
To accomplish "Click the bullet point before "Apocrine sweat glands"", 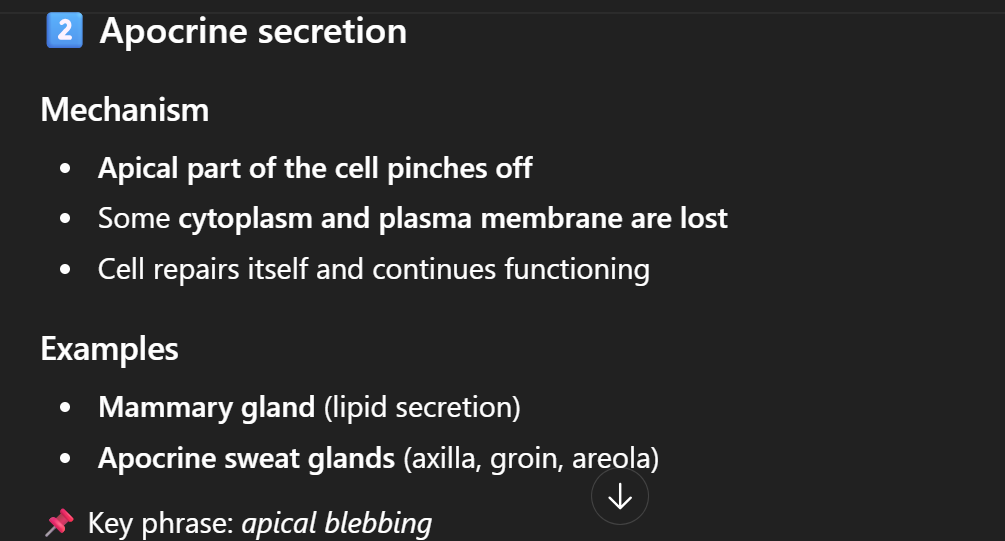I will pos(66,459).
